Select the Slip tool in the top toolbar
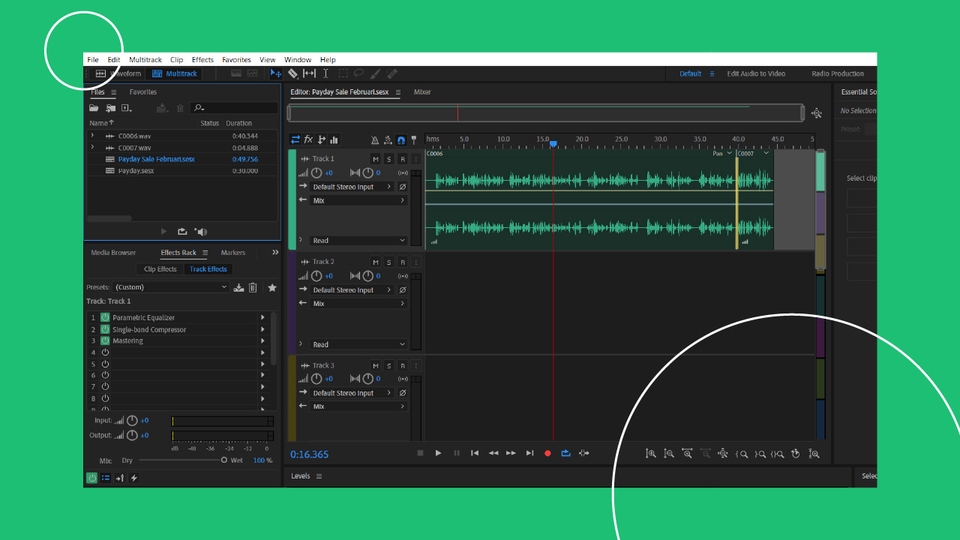 [x=310, y=73]
